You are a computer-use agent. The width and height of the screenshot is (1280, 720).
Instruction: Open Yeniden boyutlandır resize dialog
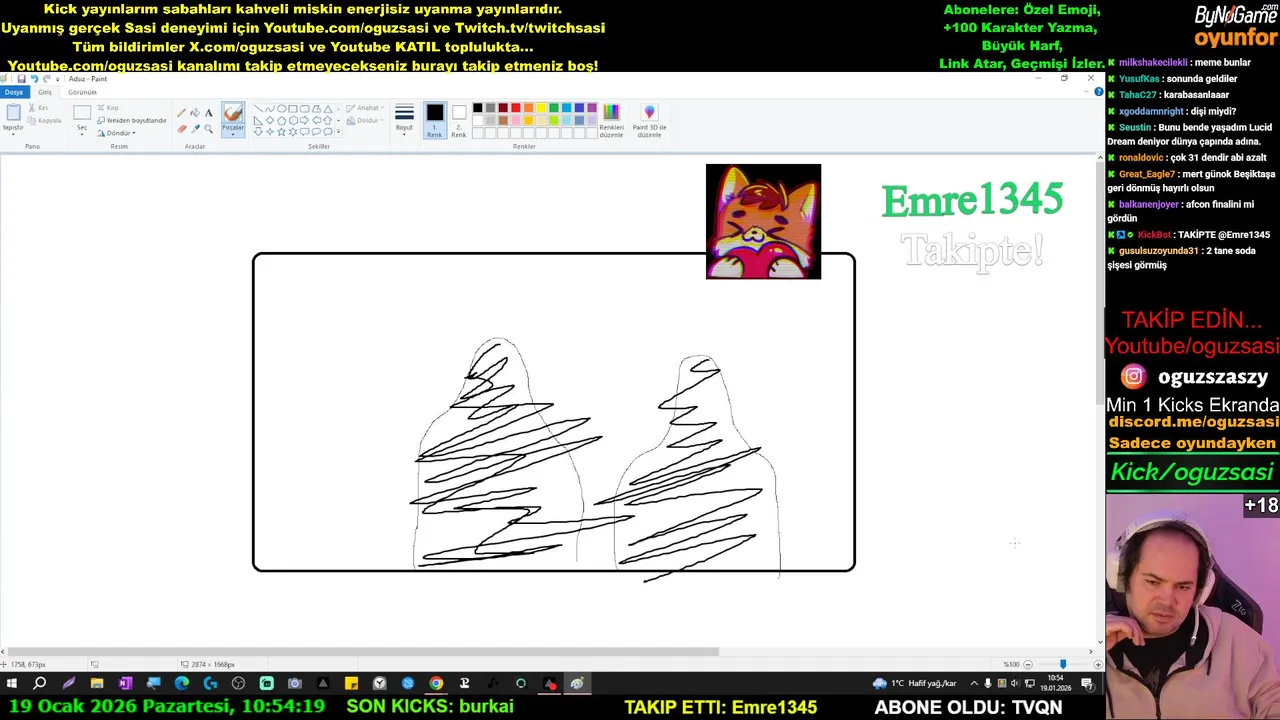tap(131, 120)
